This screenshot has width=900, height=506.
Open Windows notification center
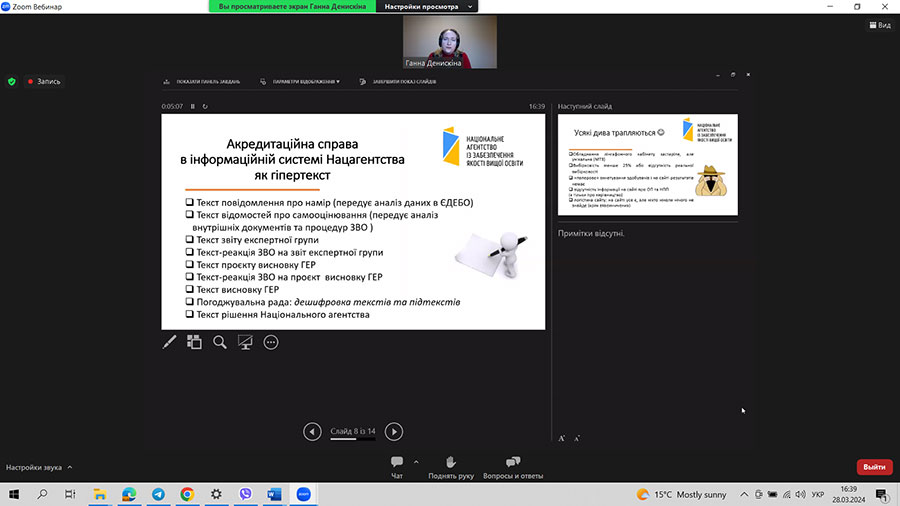882,494
